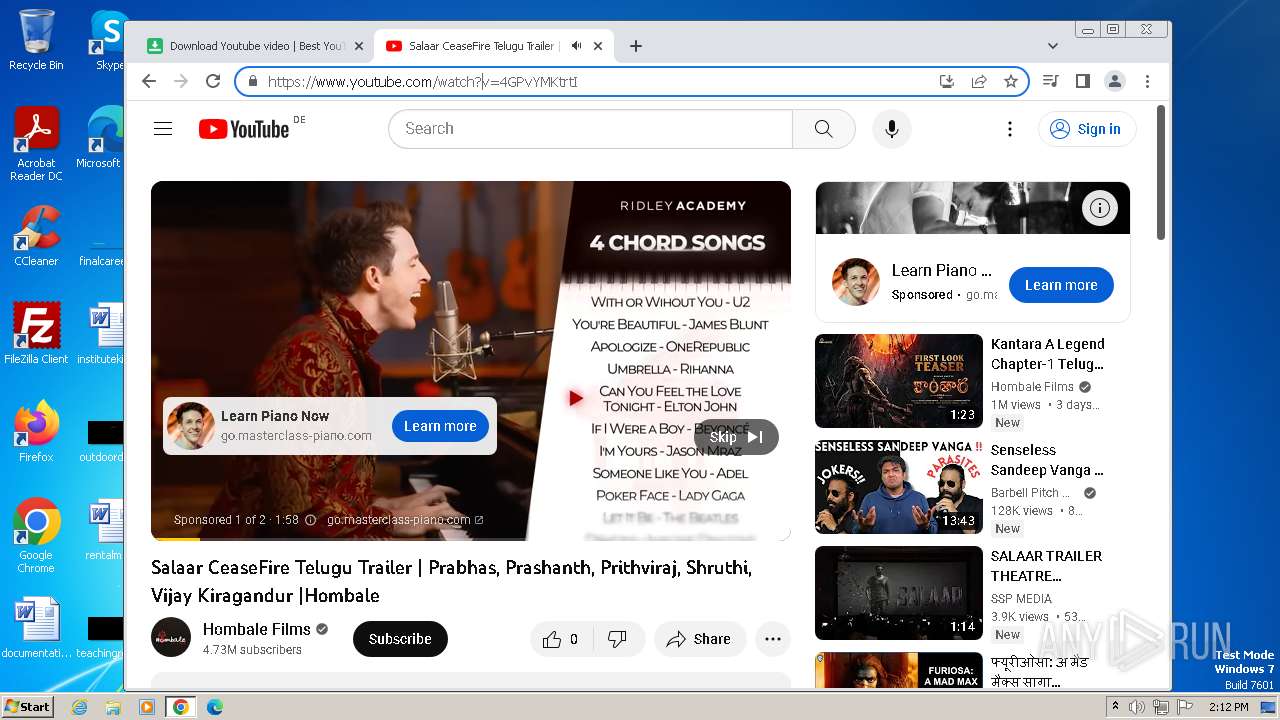Click the Salaar CeaseFire video title text

pyautogui.click(x=451, y=581)
